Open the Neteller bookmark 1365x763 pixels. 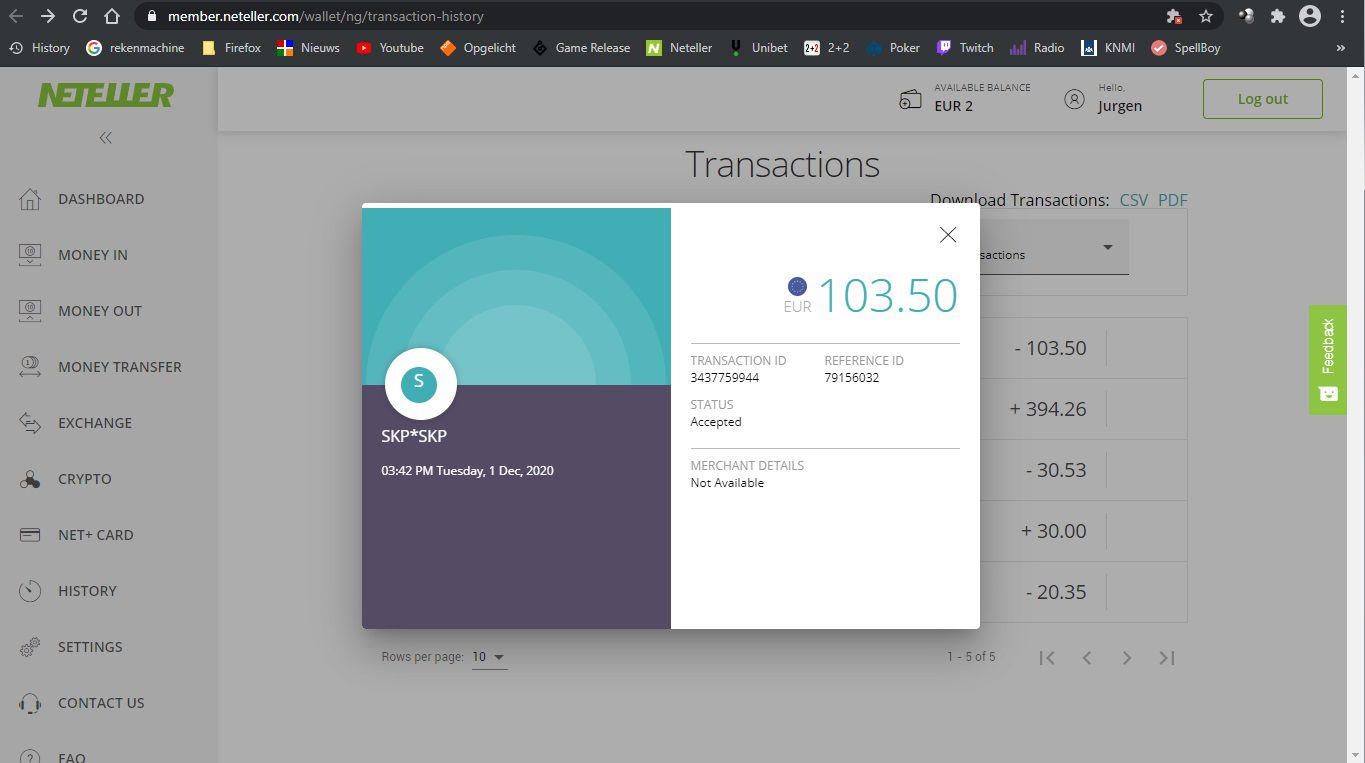click(680, 48)
